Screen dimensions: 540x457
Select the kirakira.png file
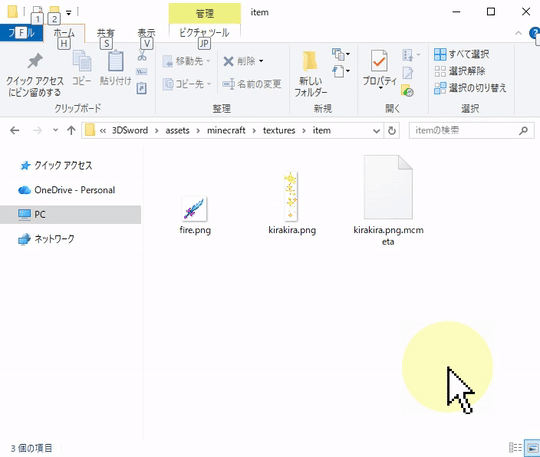tap(292, 203)
